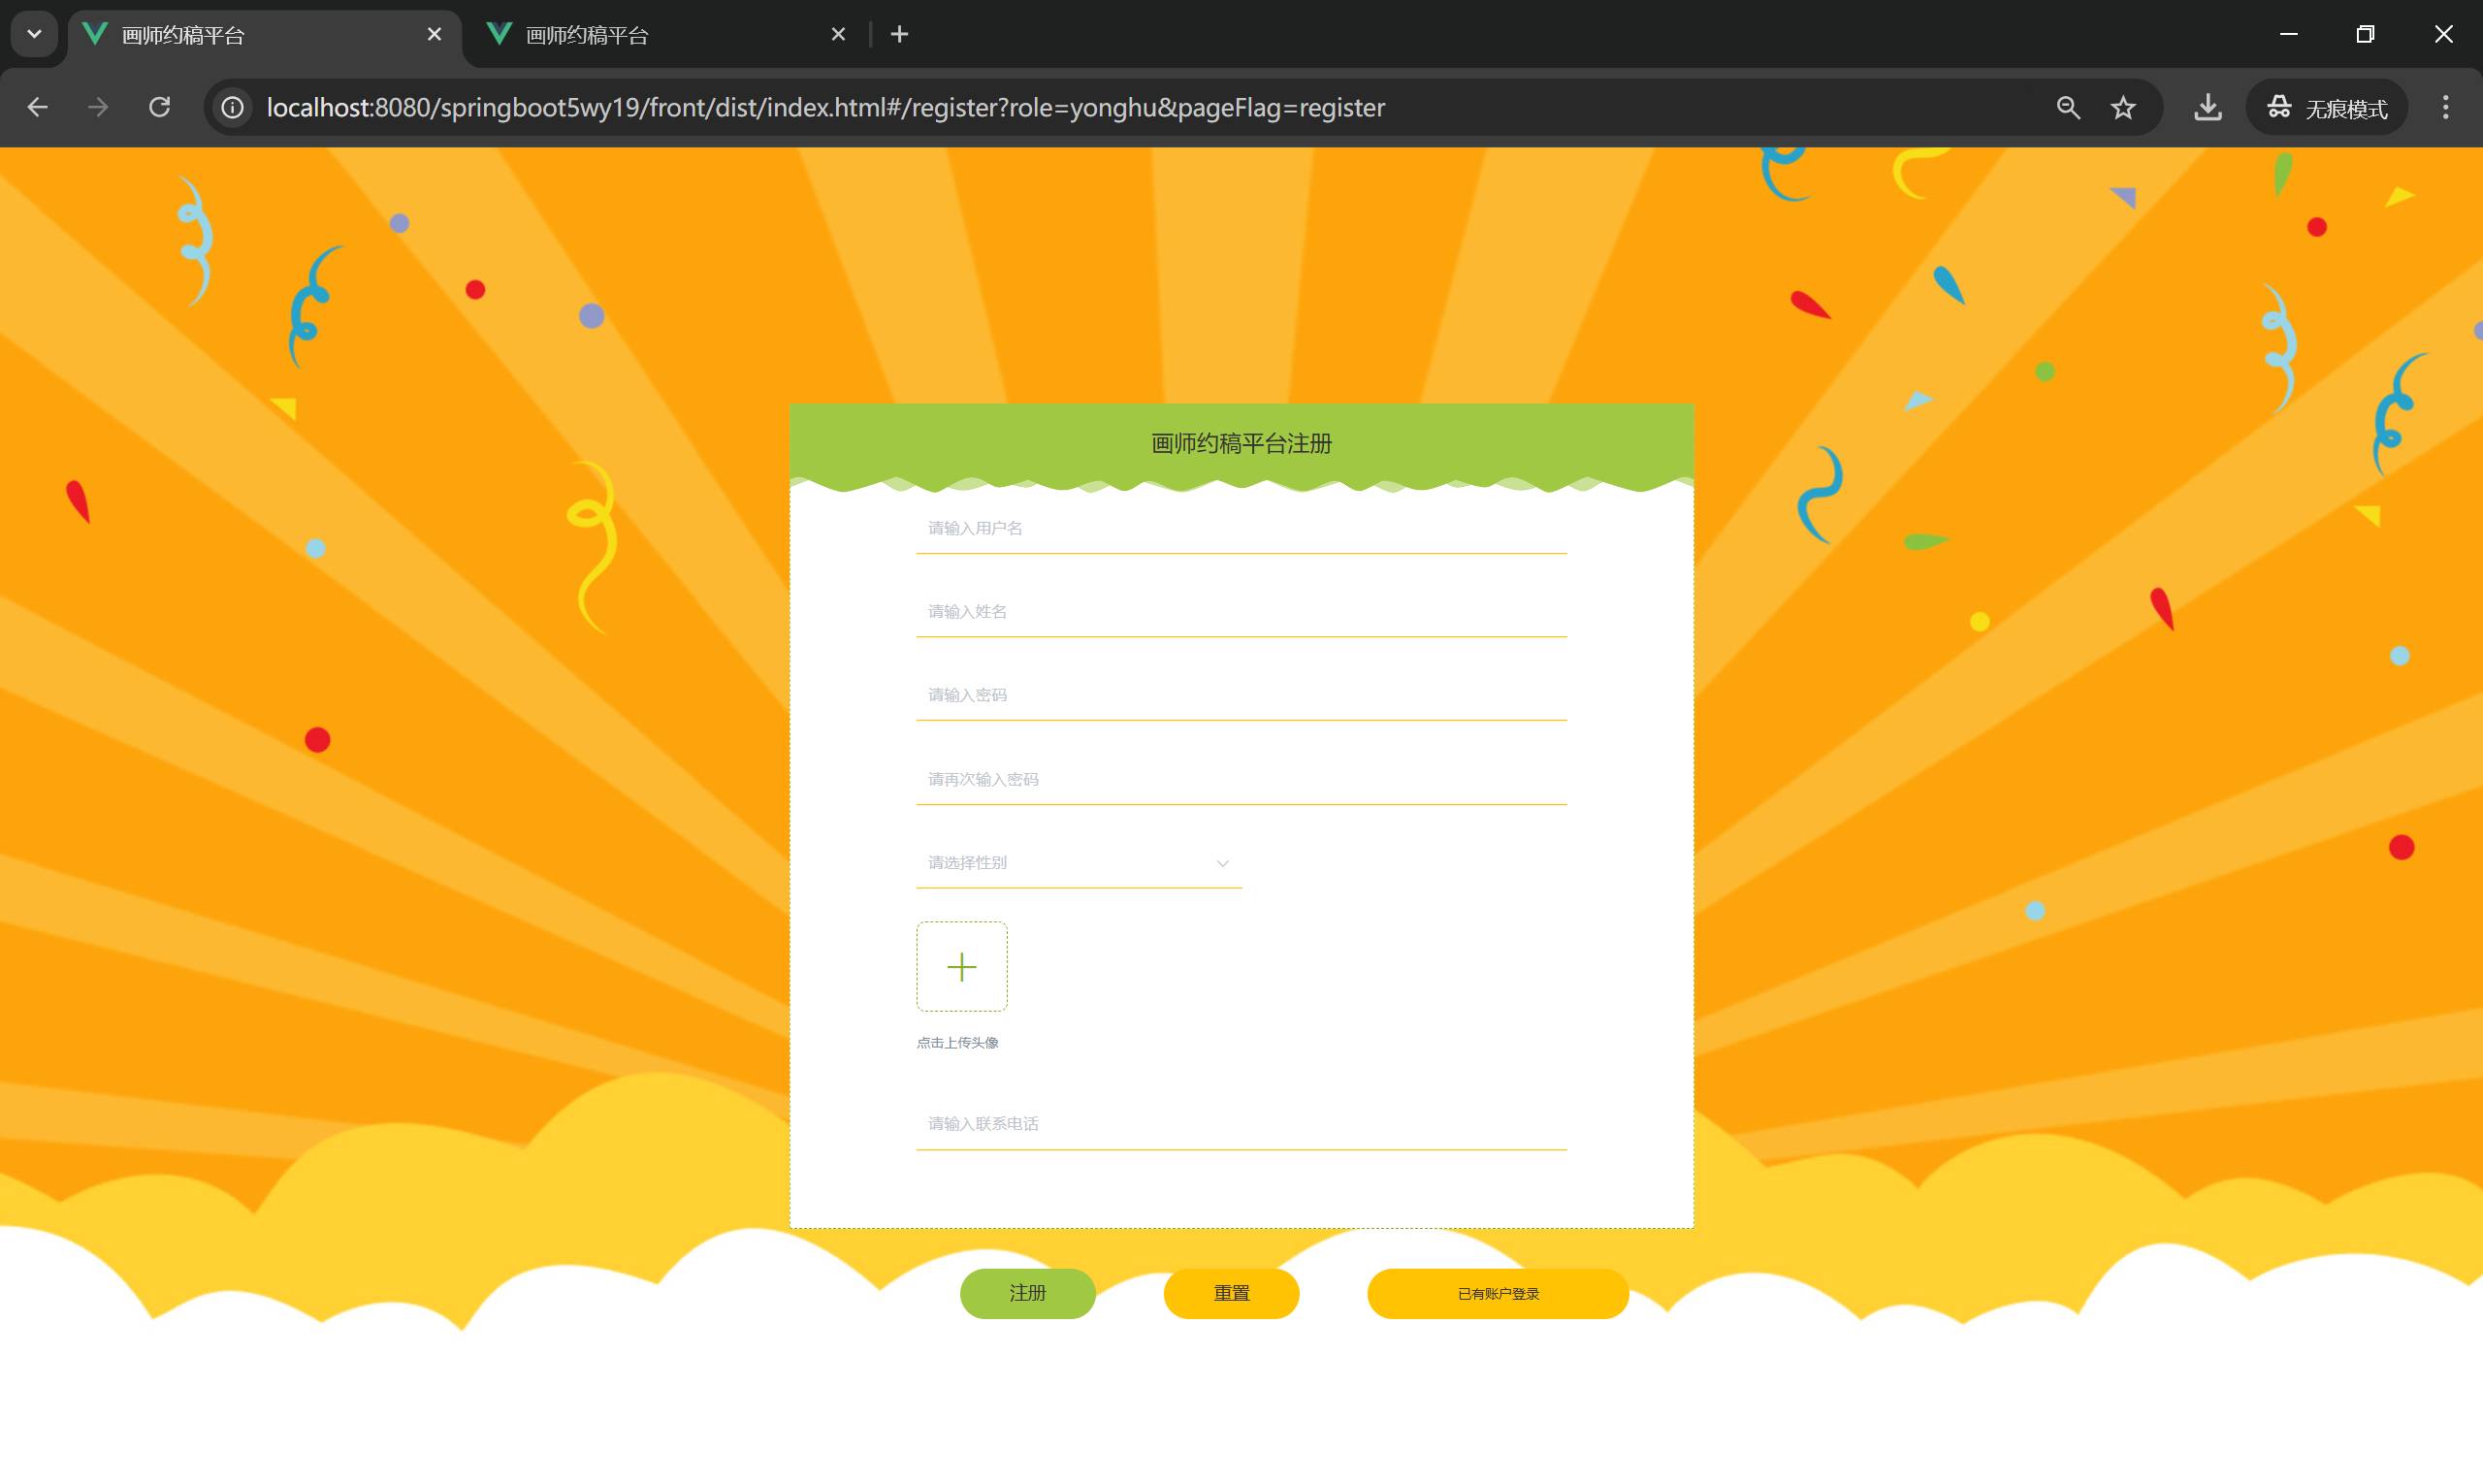Open a new browser tab
Image resolution: width=2483 pixels, height=1484 pixels.
899,34
